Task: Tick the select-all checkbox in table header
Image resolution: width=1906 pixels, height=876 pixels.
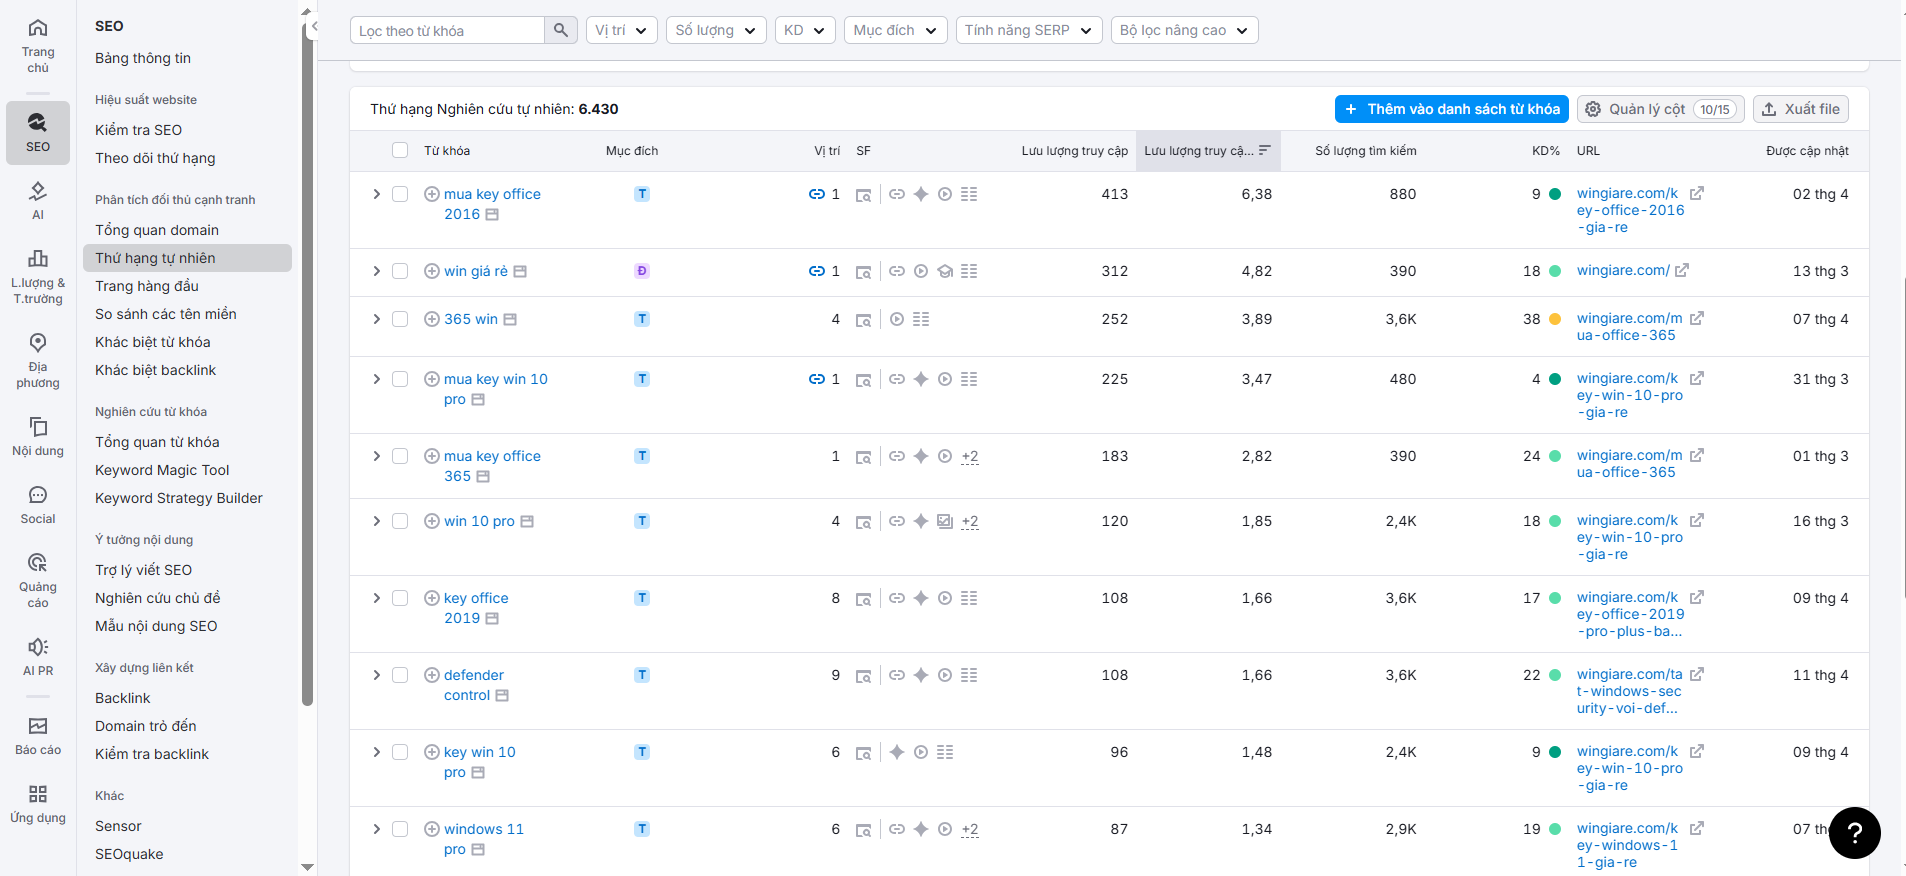Action: tap(400, 150)
